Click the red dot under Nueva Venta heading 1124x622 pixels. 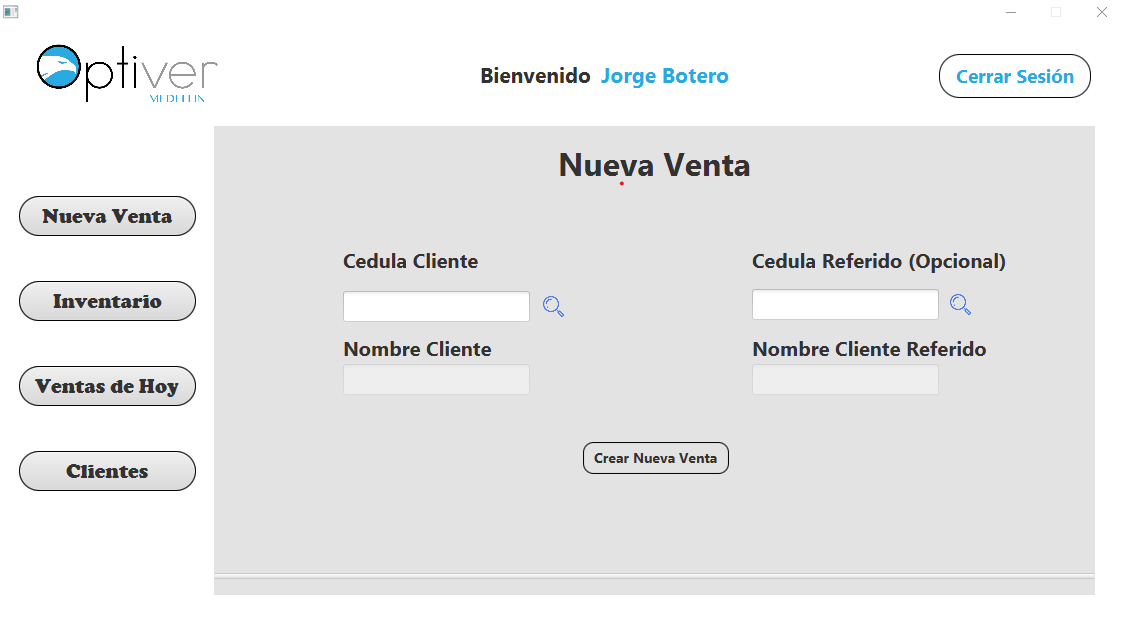[x=620, y=183]
